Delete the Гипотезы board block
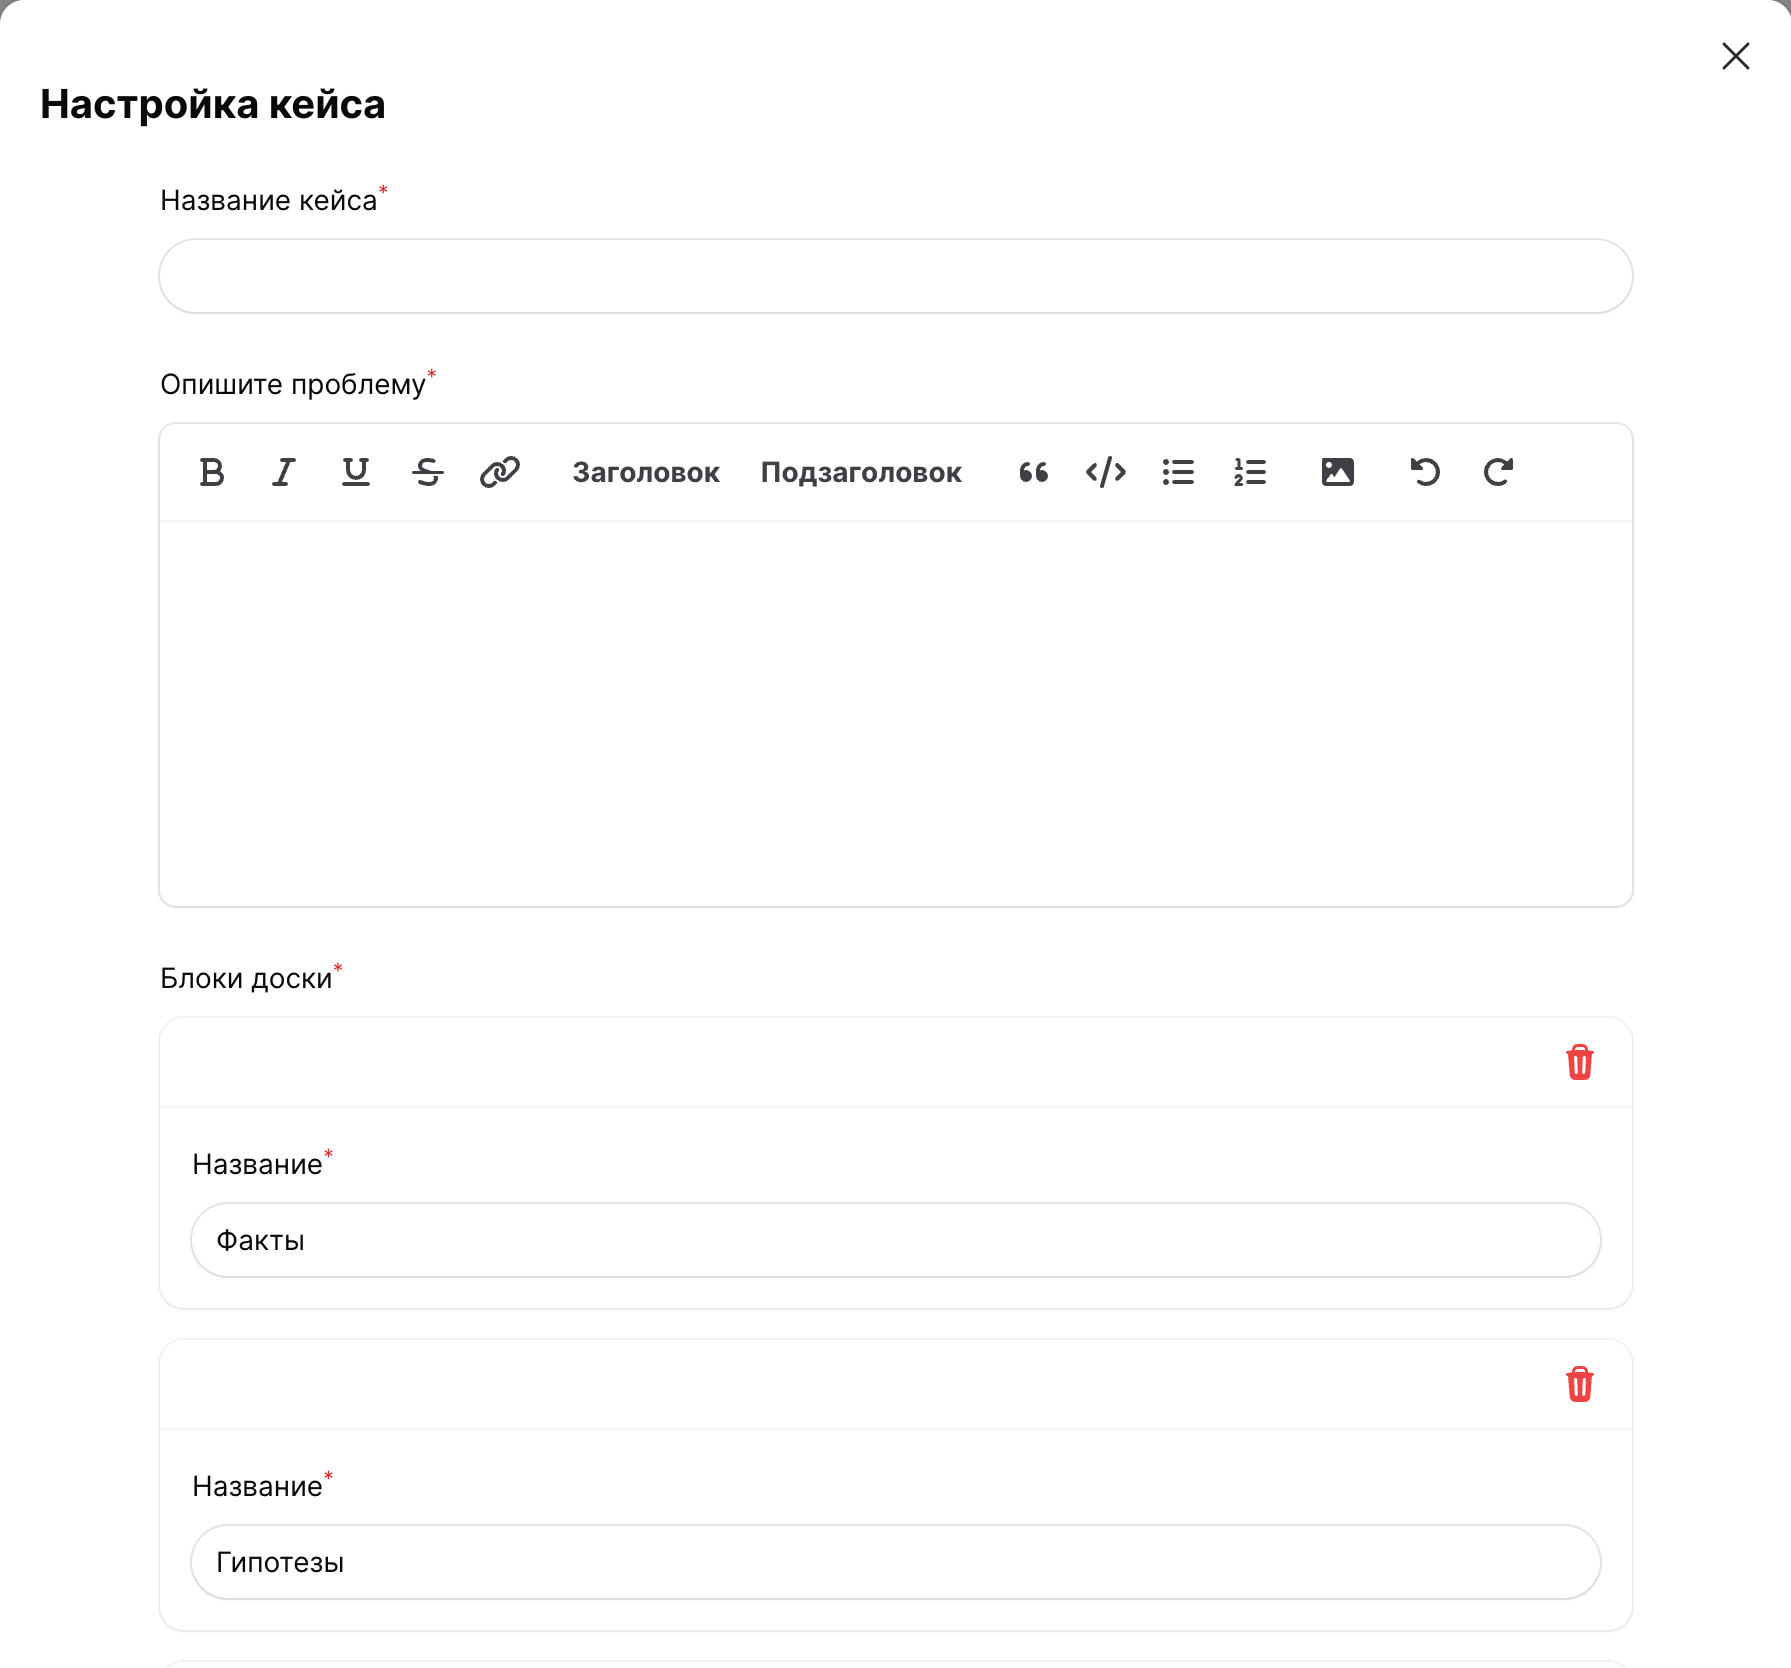Screen dimensions: 1791x1668 (x=1580, y=1384)
